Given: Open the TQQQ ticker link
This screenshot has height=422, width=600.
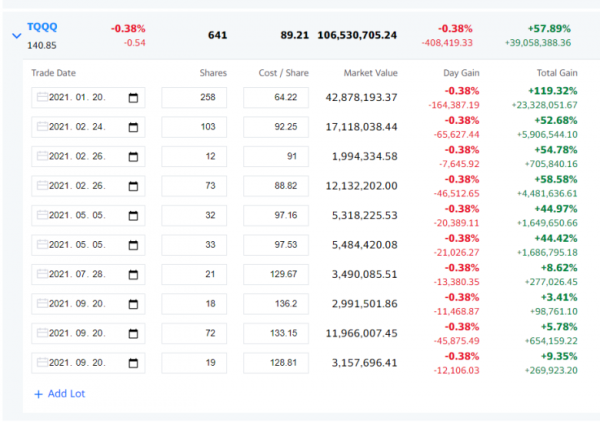Looking at the screenshot, I should 42,27.
